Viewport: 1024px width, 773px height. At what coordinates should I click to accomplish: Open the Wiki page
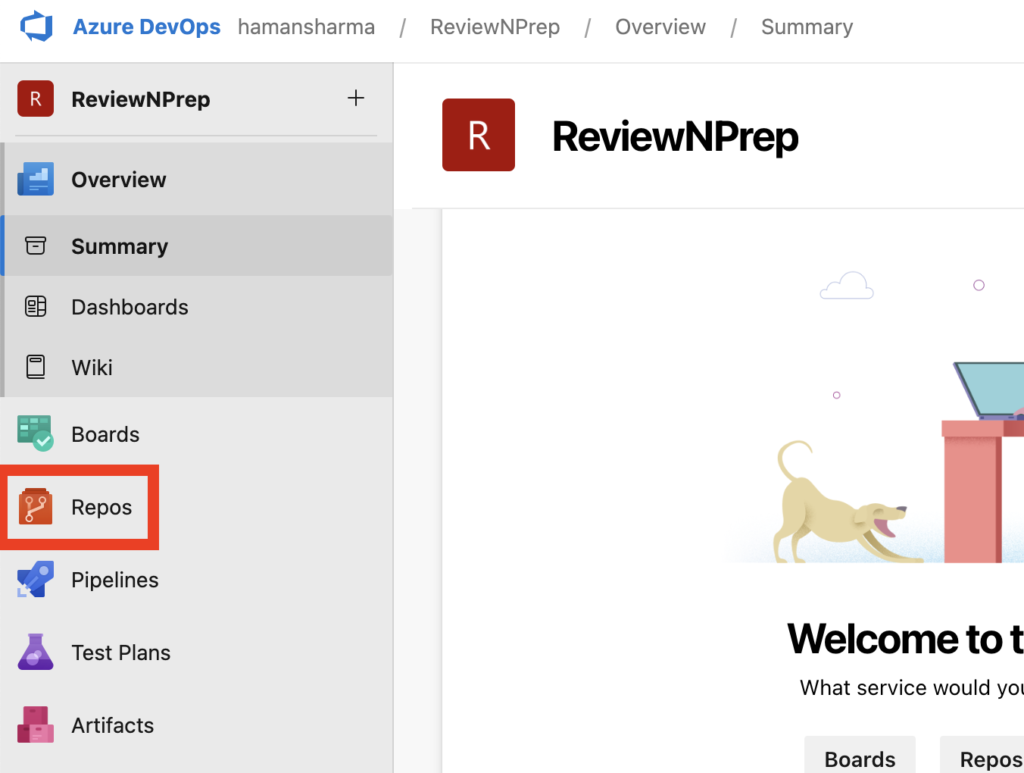(198, 367)
